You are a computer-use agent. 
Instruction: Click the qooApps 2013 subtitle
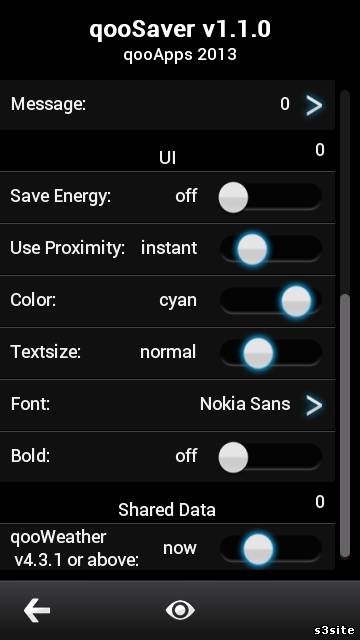click(x=180, y=55)
